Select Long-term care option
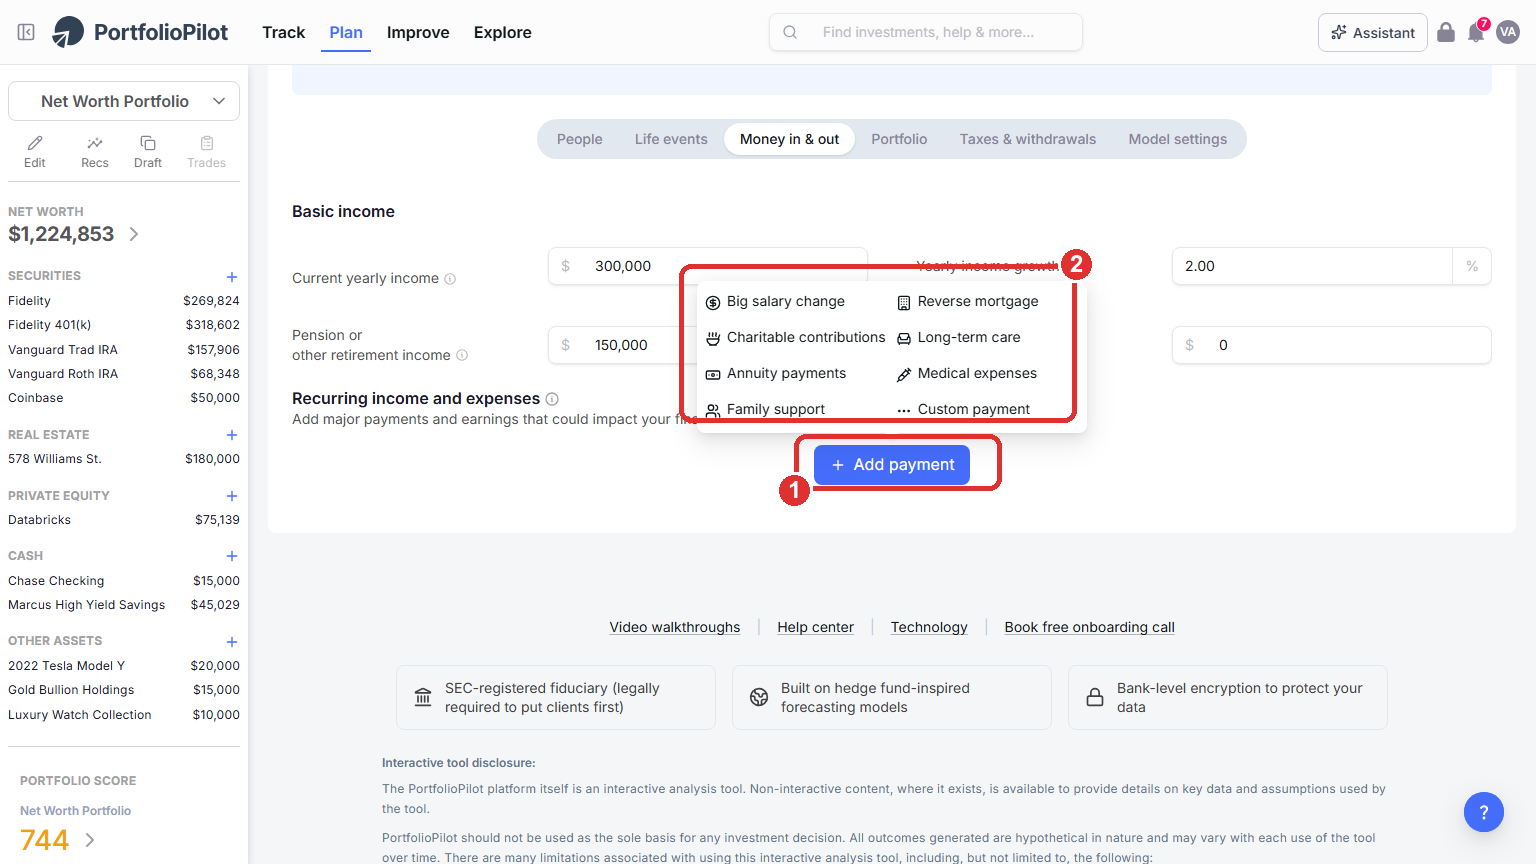This screenshot has height=864, width=1536. (x=958, y=338)
